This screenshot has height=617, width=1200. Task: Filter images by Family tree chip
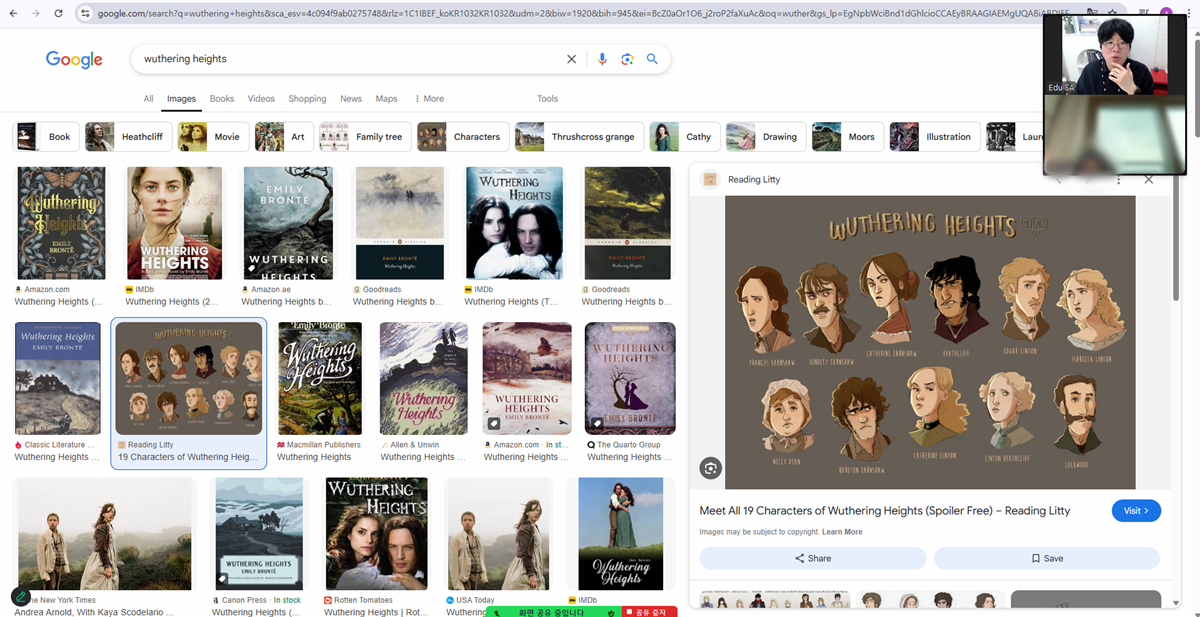click(365, 137)
